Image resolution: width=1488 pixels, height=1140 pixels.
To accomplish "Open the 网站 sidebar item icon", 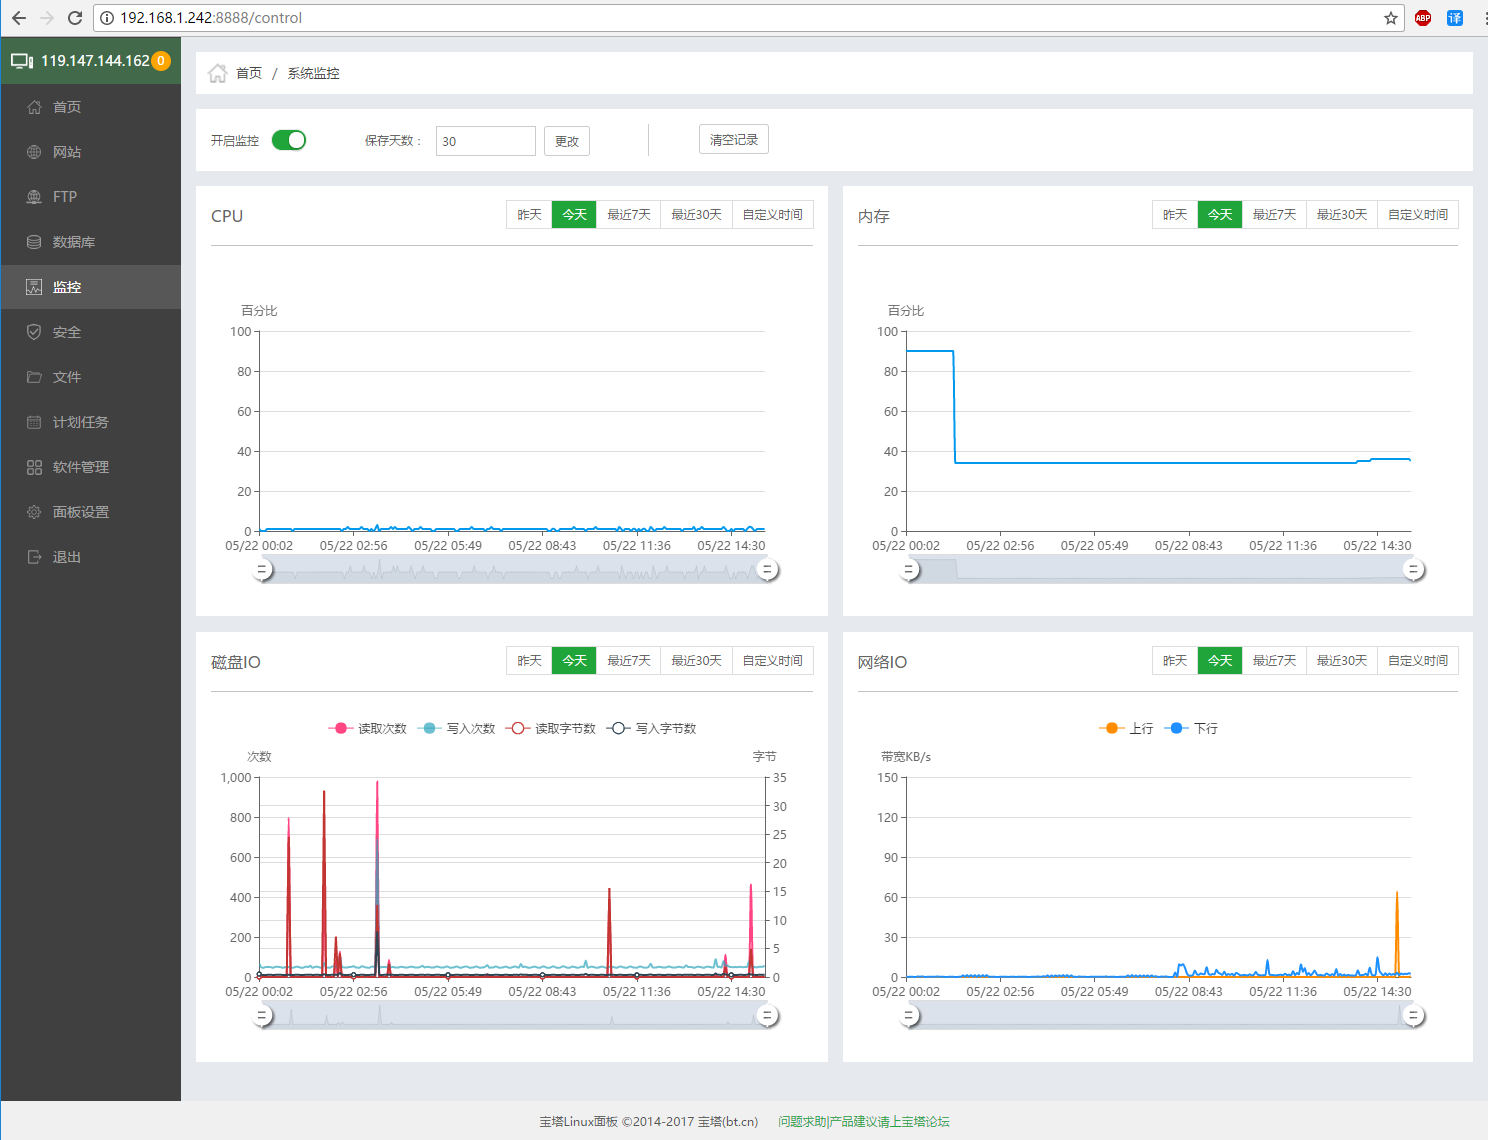I will pos(34,152).
